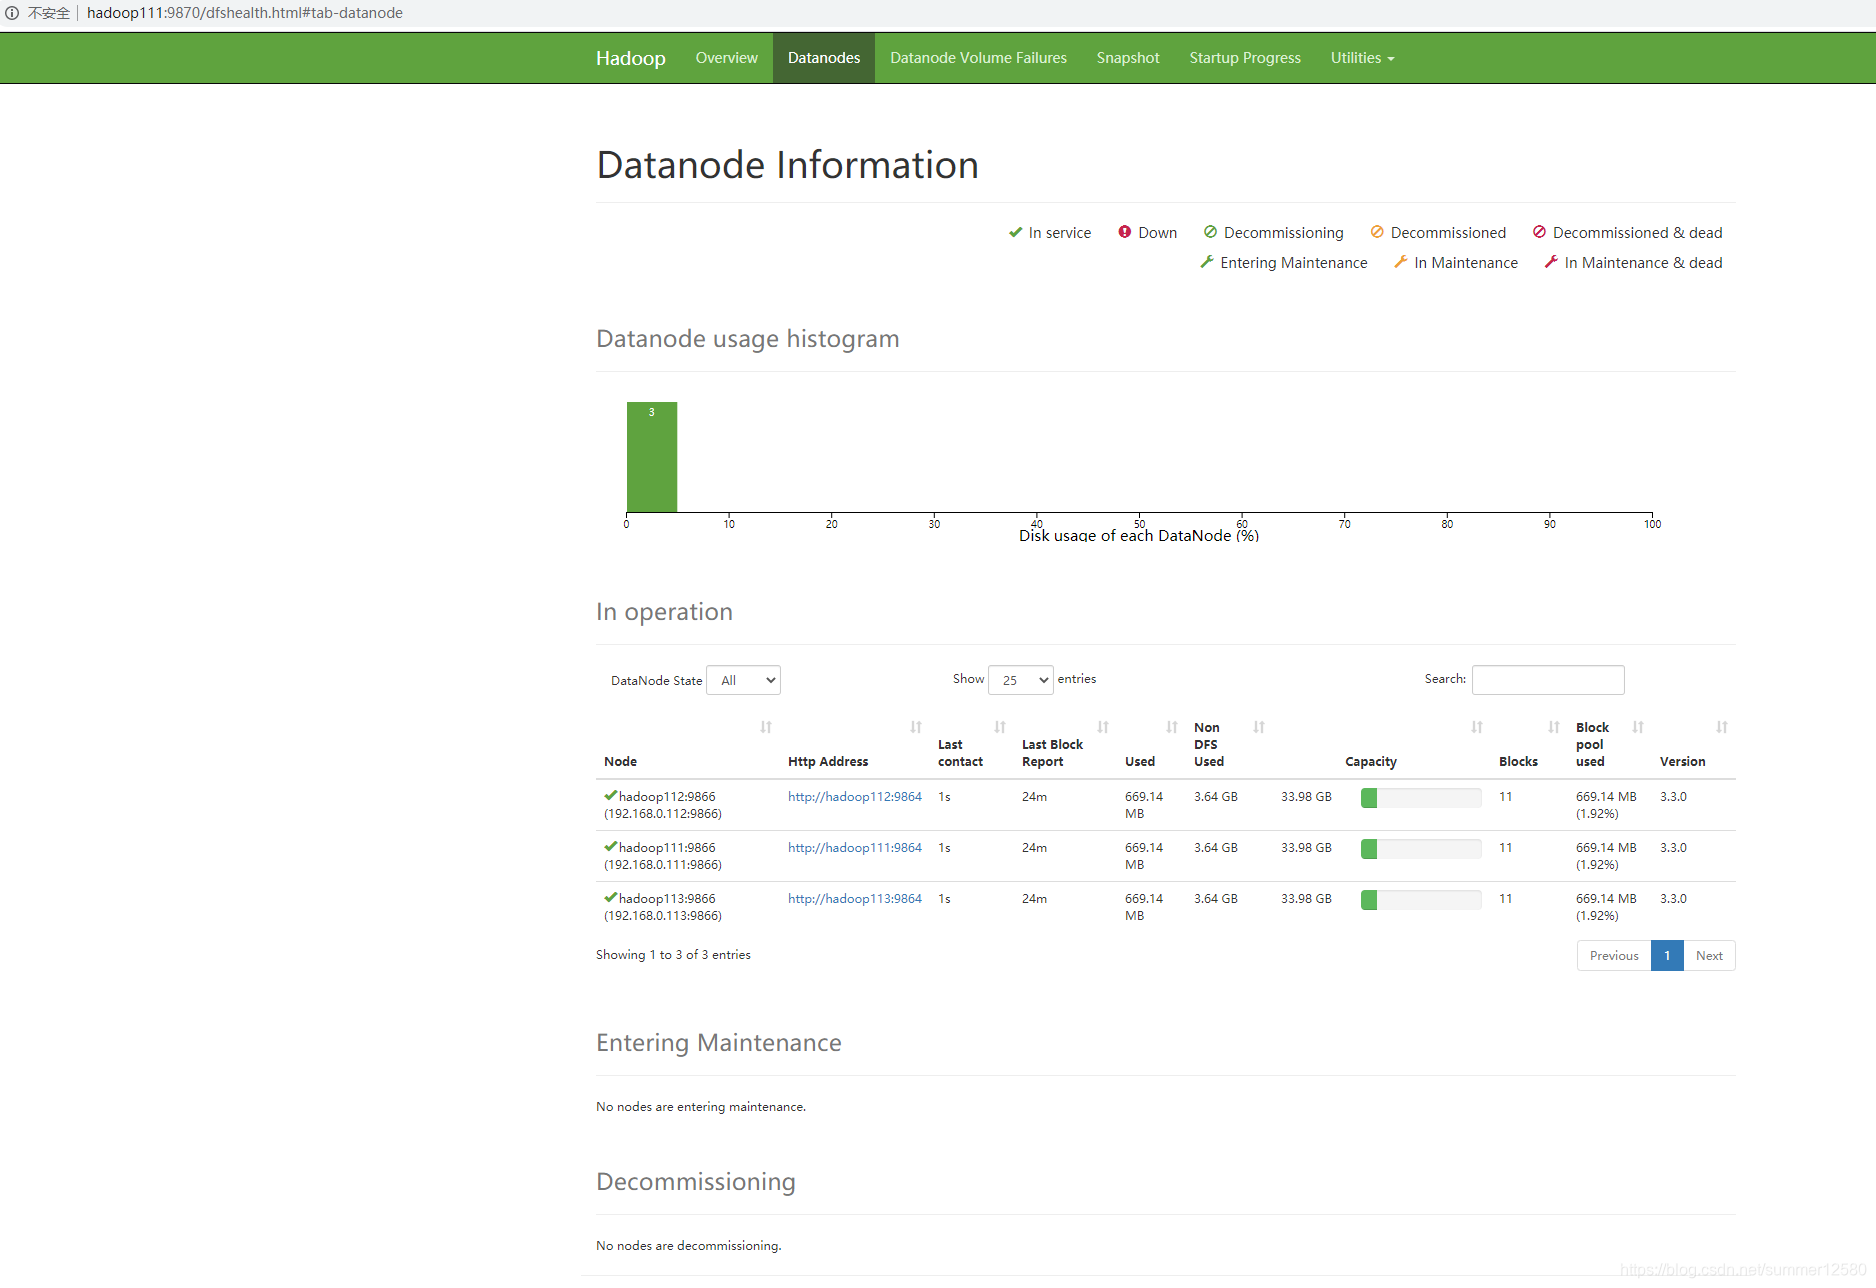Sort by Non DFS Used arrows
Screen dimensions: 1876x1288
click(x=1259, y=727)
